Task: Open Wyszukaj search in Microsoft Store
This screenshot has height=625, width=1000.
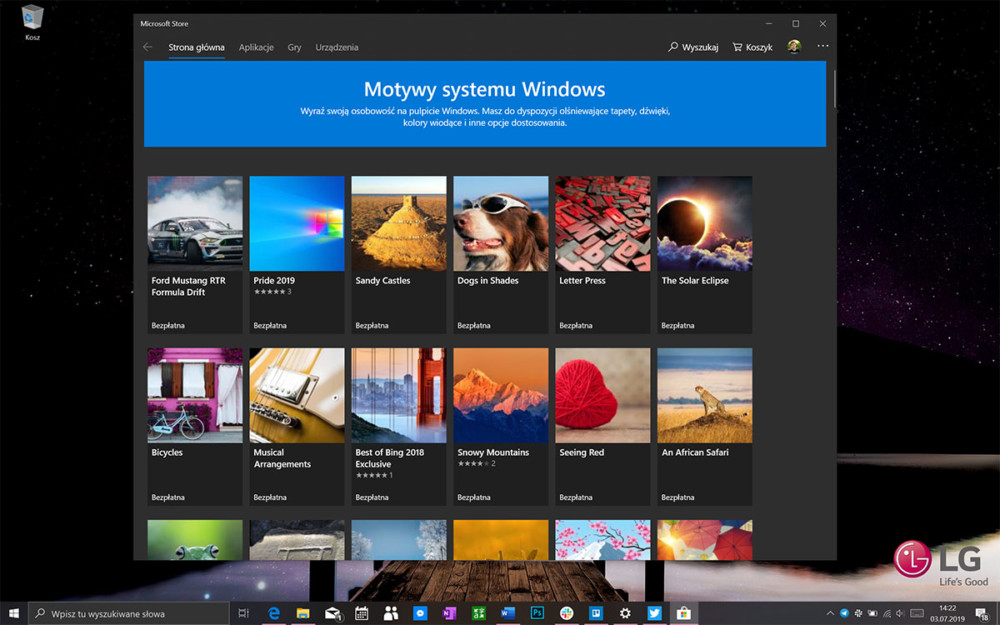Action: click(693, 47)
